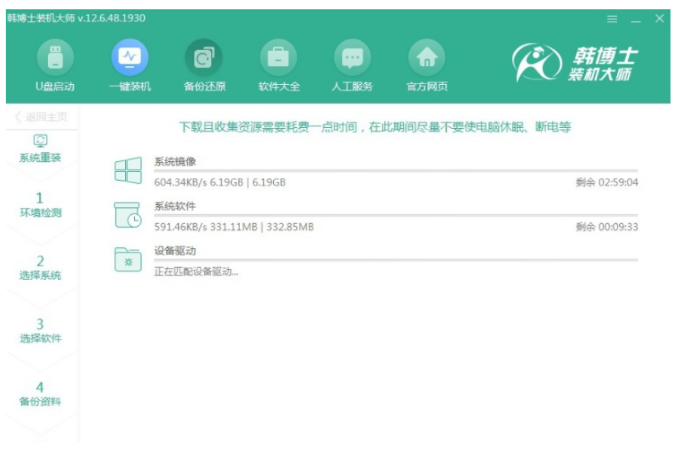Screen dimensions: 682x456
Task: Select step 2 选择系统 in sidebar
Action: coord(41,267)
